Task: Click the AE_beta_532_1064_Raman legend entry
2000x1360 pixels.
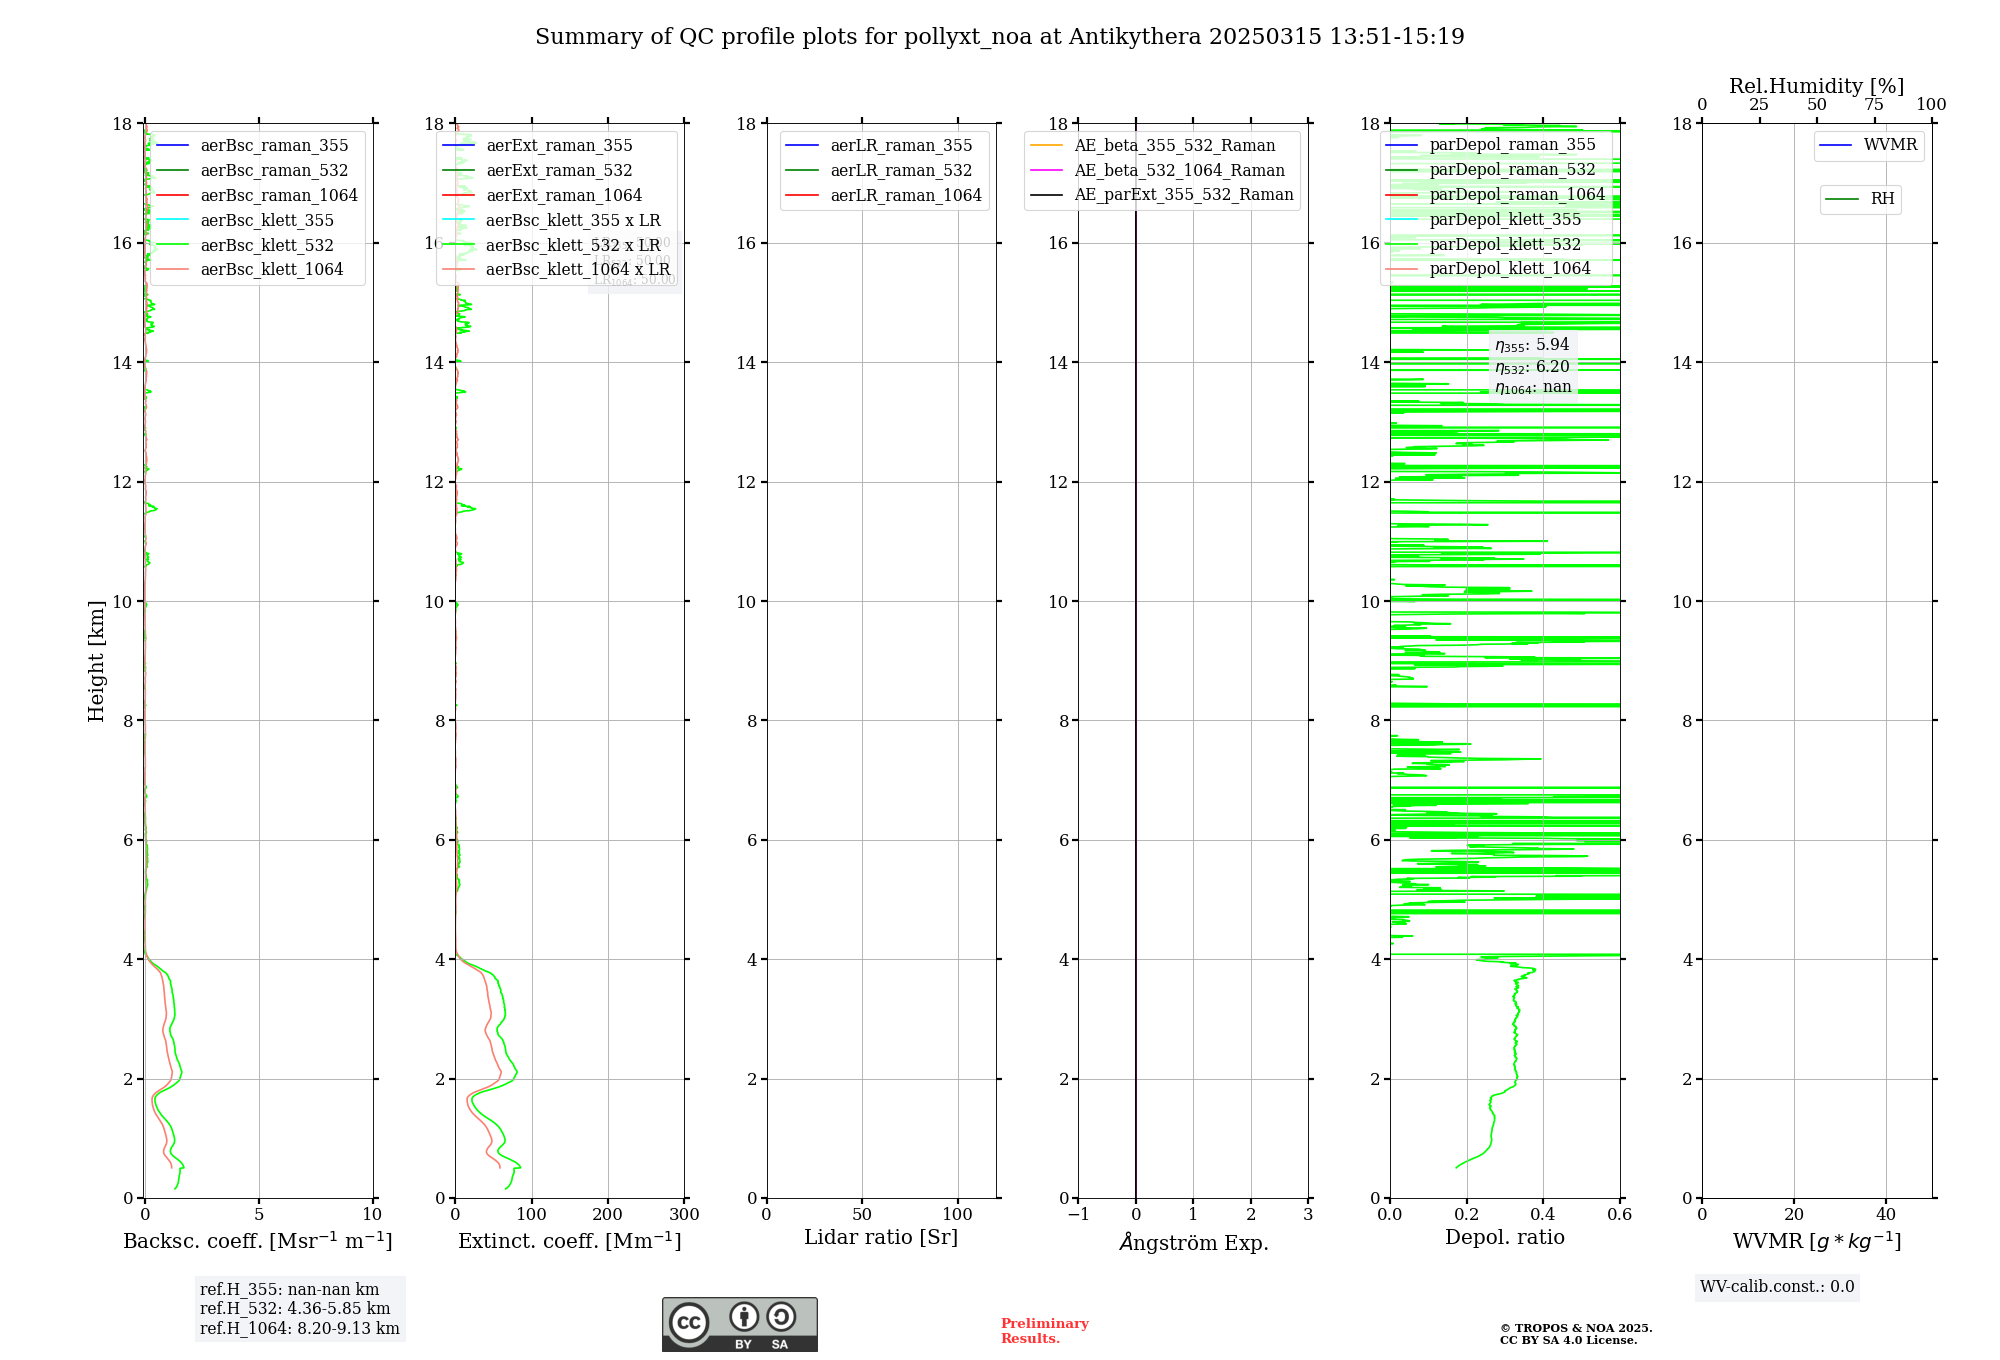Action: (1157, 170)
